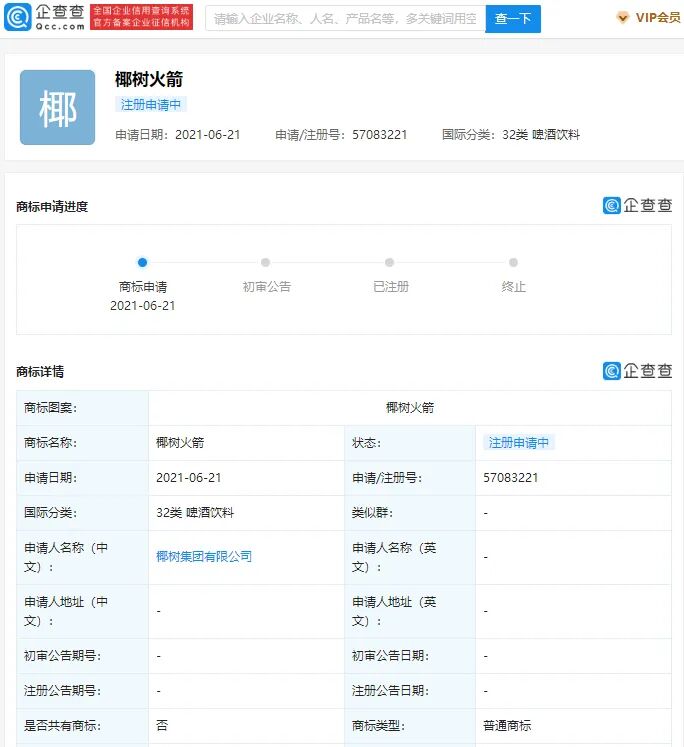Click the date under 商标申请 progress step

[142, 306]
